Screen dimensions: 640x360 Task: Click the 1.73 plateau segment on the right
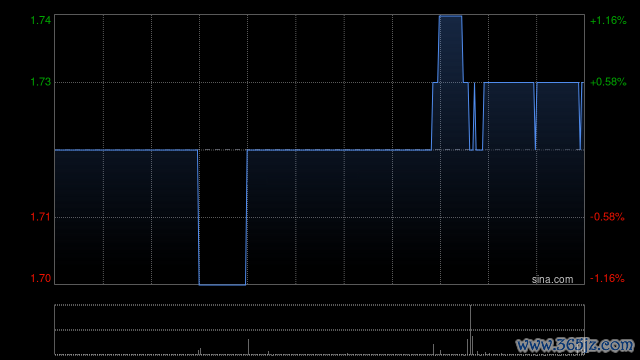coord(509,82)
